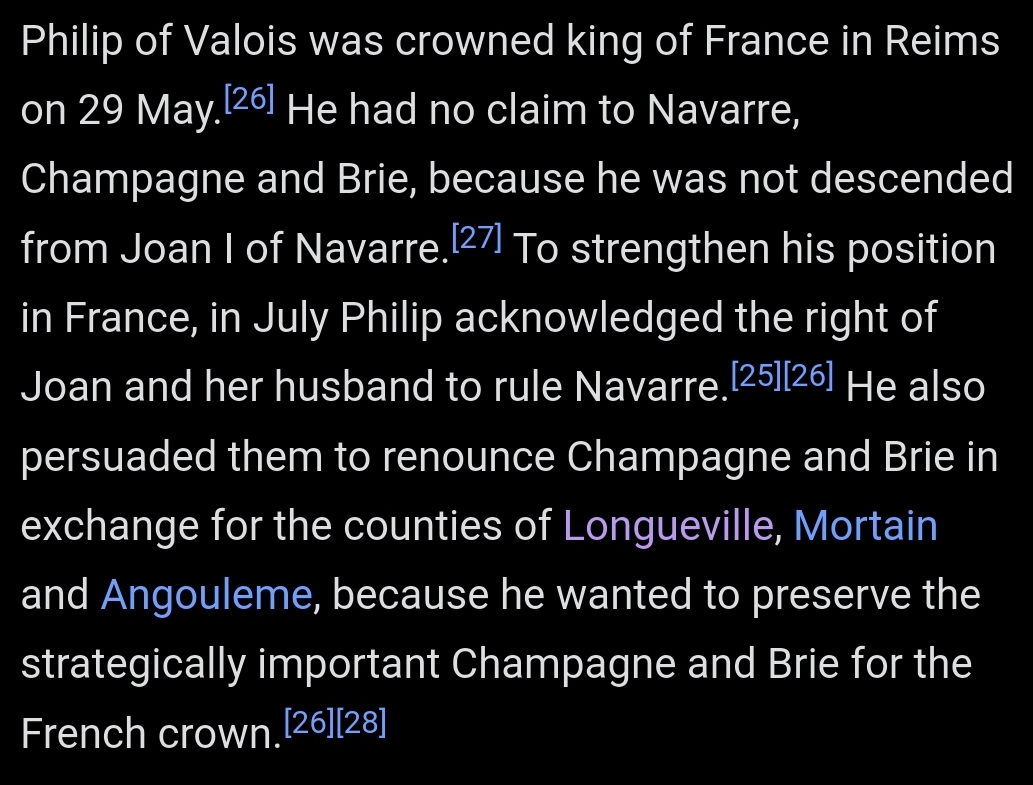Open citation [25] after 'rule Navarre.'
1033x785 pixels.
coord(756,375)
